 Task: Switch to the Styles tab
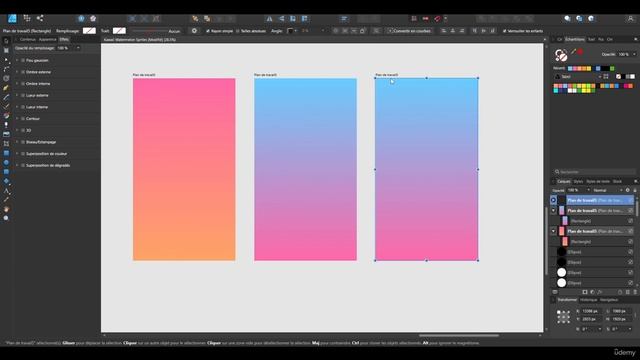point(578,182)
